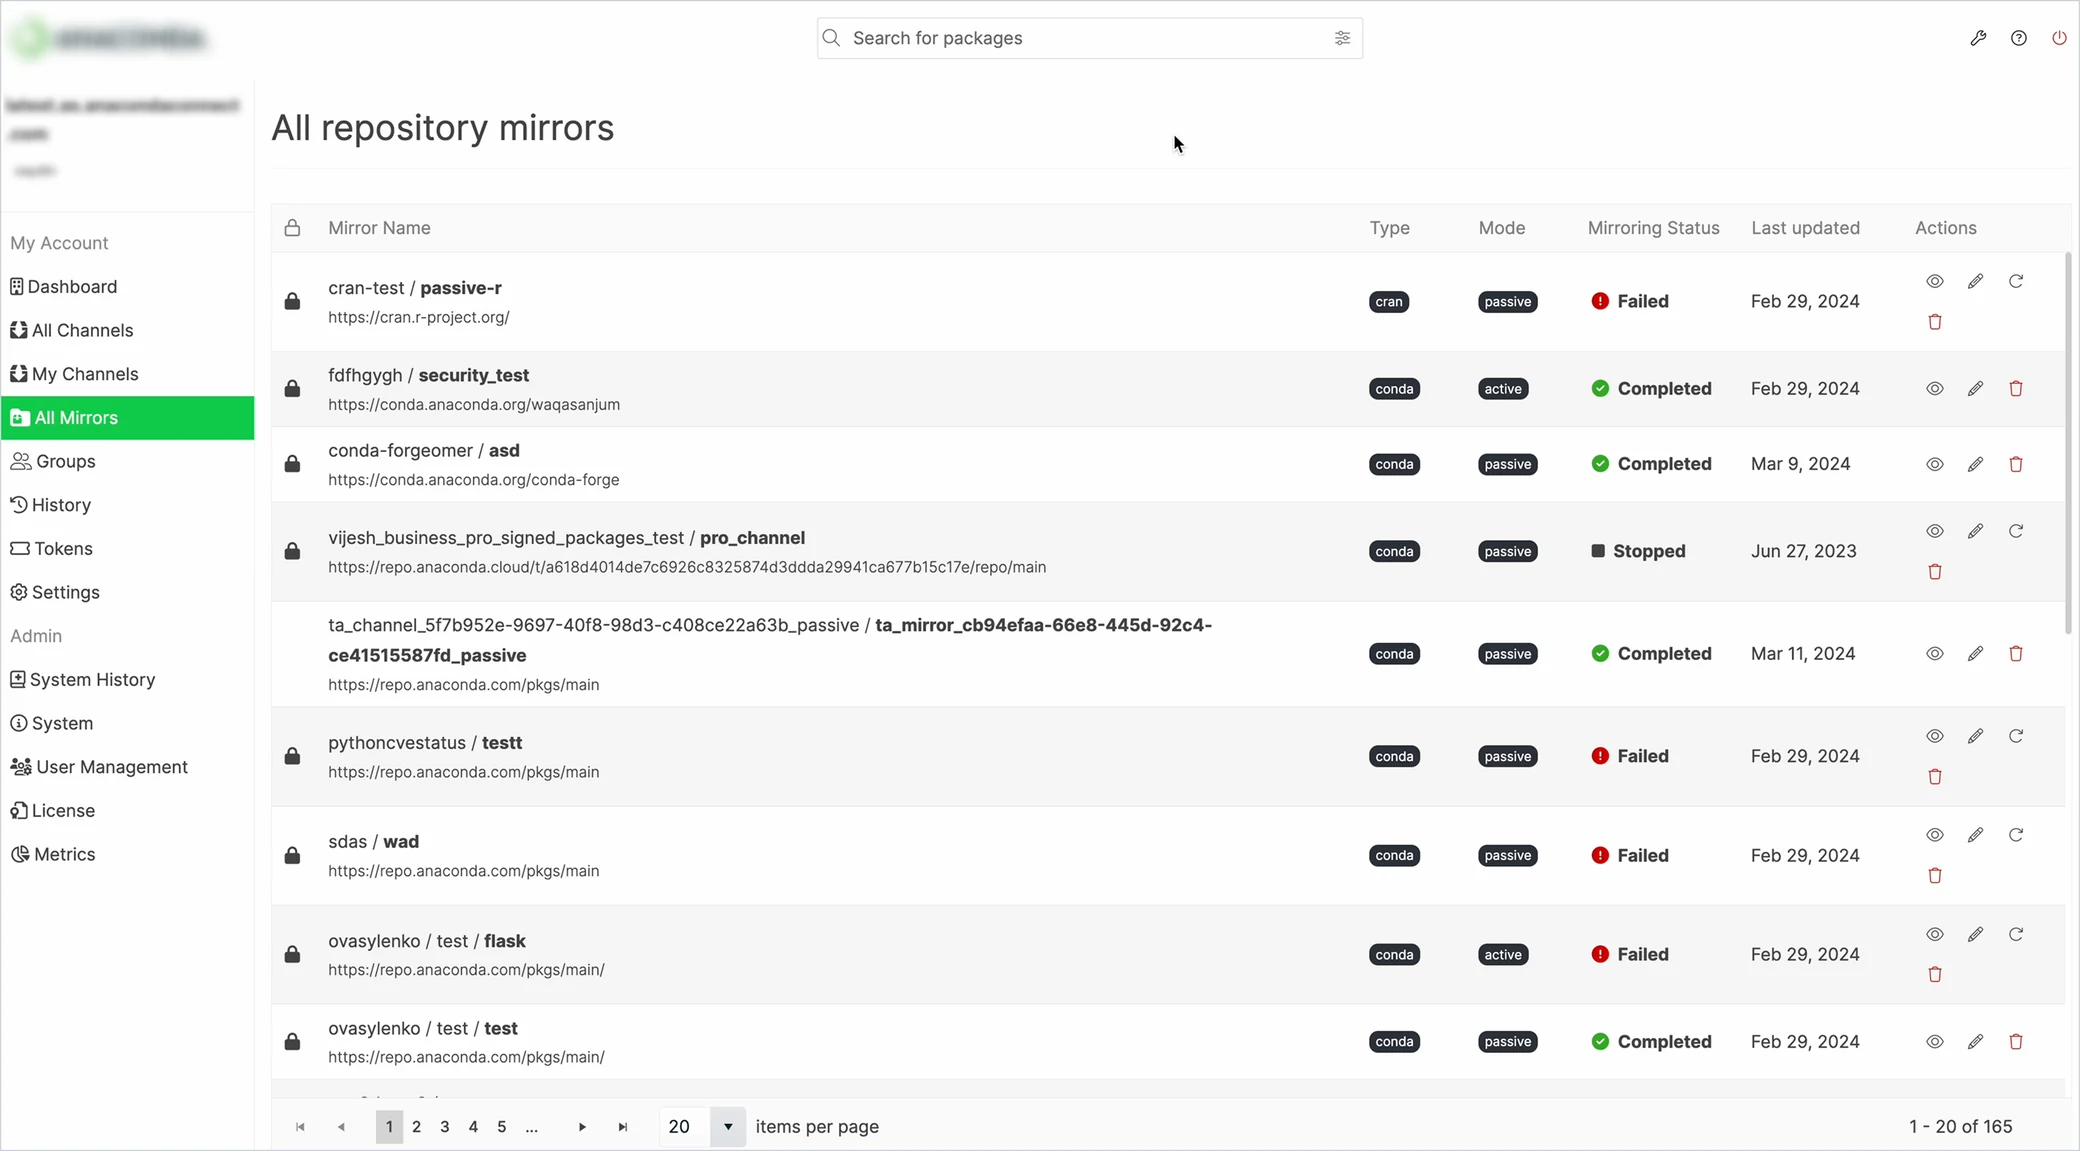Go to the next page arrow
Viewport: 2080px width, 1151px height.
point(582,1127)
